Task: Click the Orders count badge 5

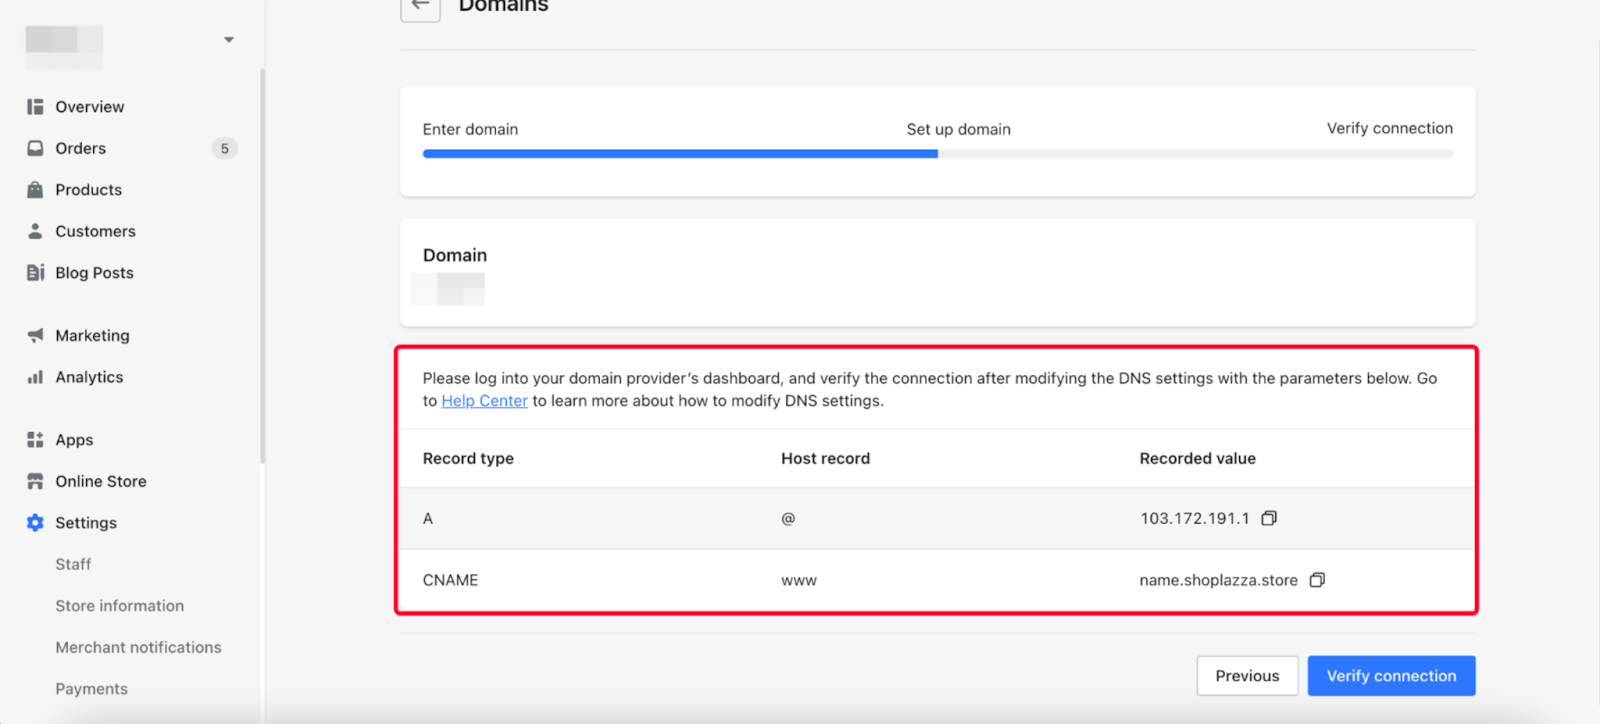Action: click(225, 148)
